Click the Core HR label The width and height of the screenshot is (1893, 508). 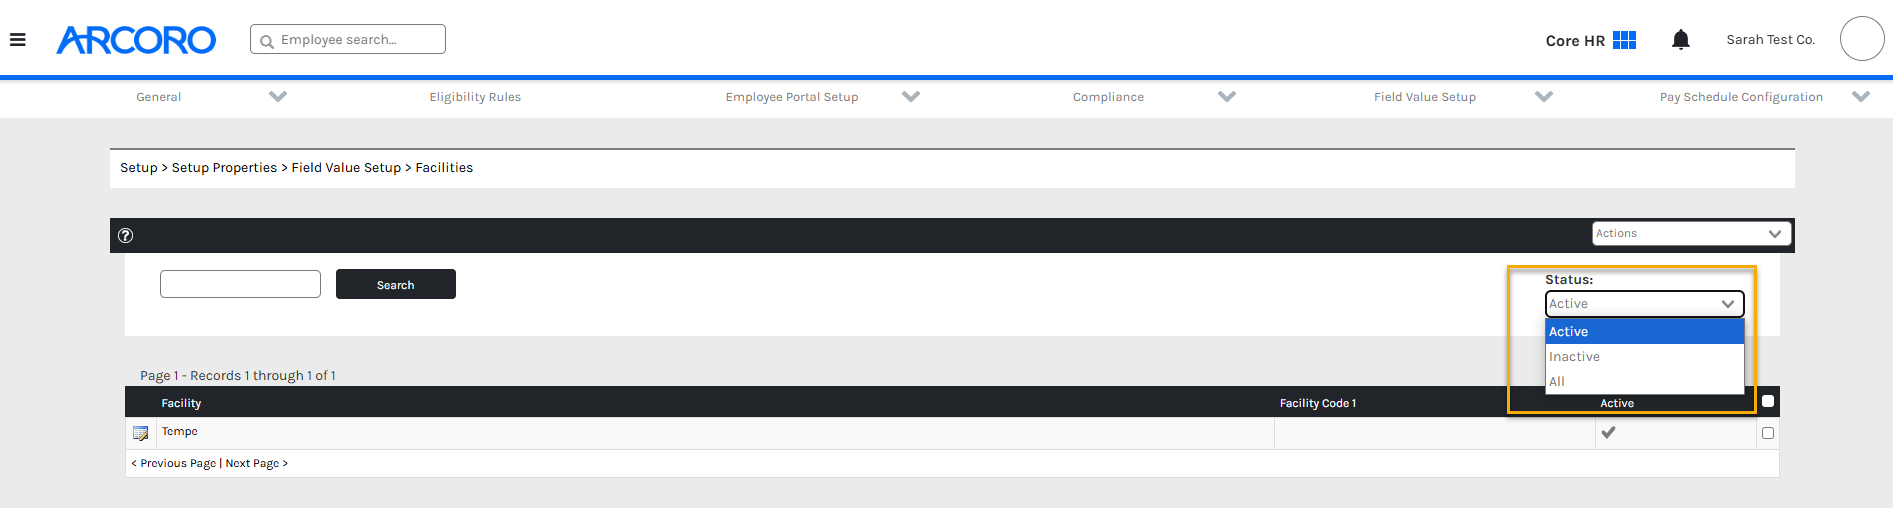tap(1575, 41)
